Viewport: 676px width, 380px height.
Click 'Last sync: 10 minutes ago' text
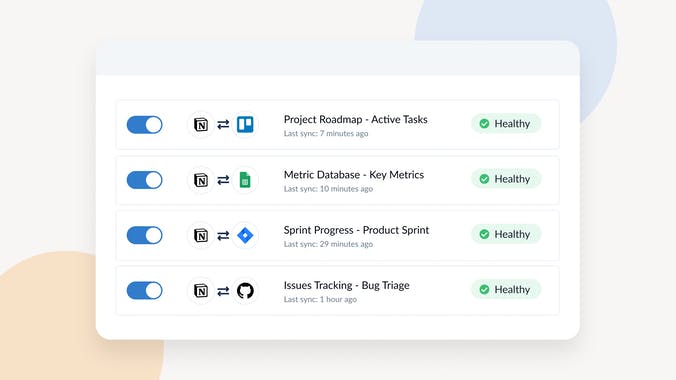[x=328, y=189]
